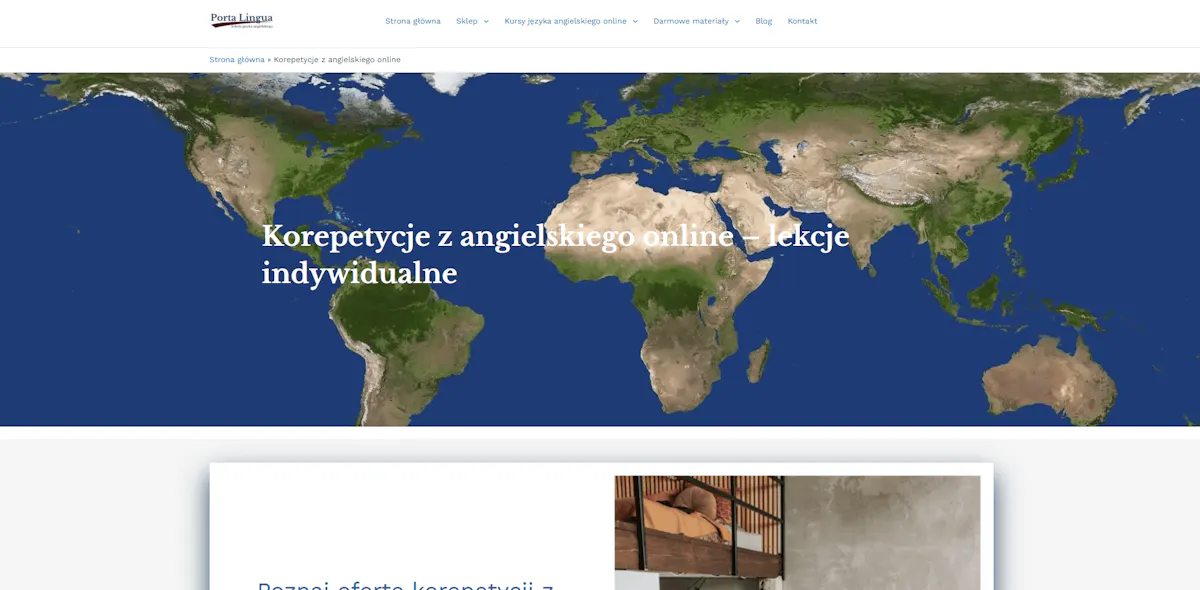1200x590 pixels.
Task: Click the partially visible Poznaj ofertę heading
Action: pyautogui.click(x=406, y=584)
